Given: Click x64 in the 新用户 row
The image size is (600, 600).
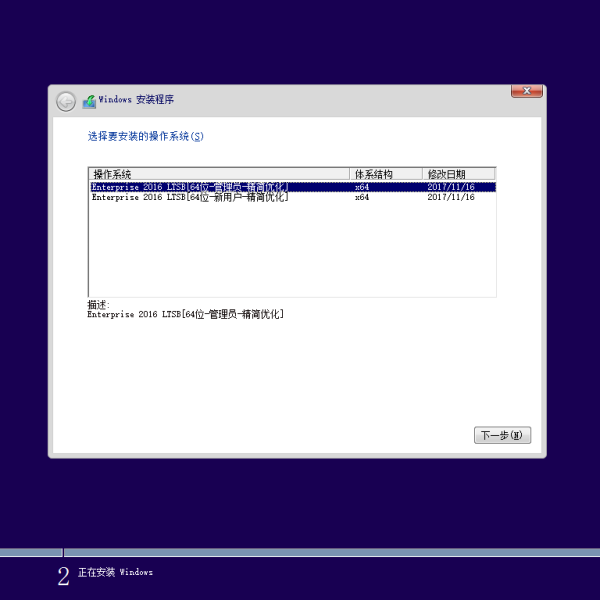Looking at the screenshot, I should [x=362, y=197].
